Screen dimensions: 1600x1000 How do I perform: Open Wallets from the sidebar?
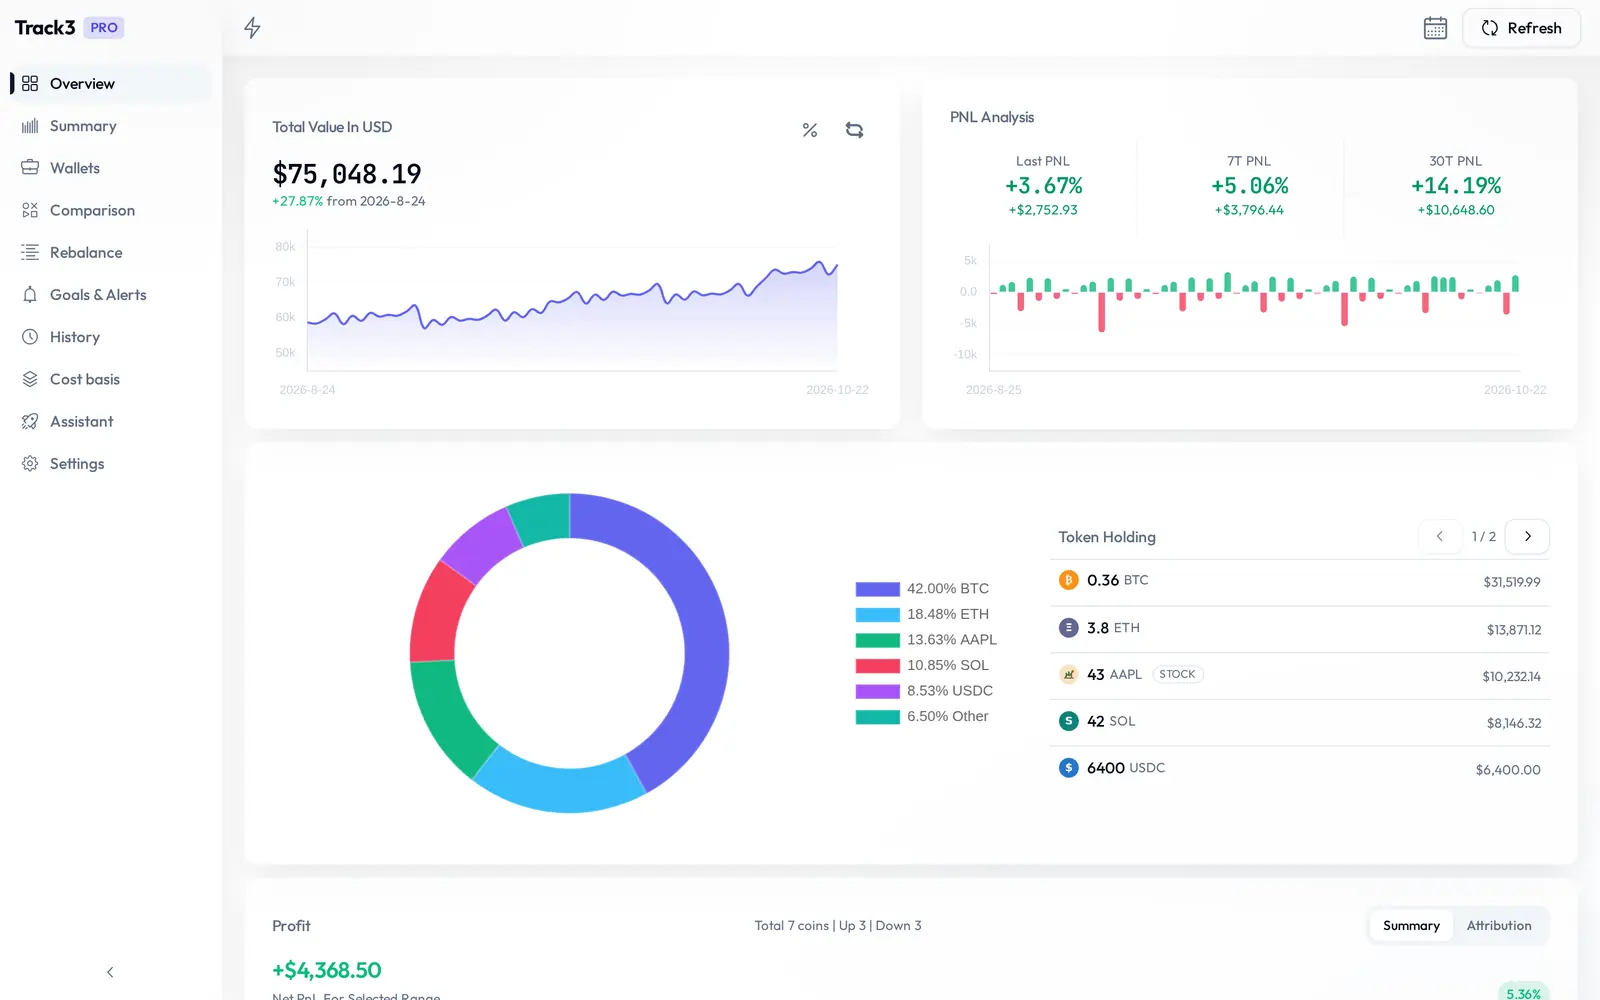coord(111,168)
